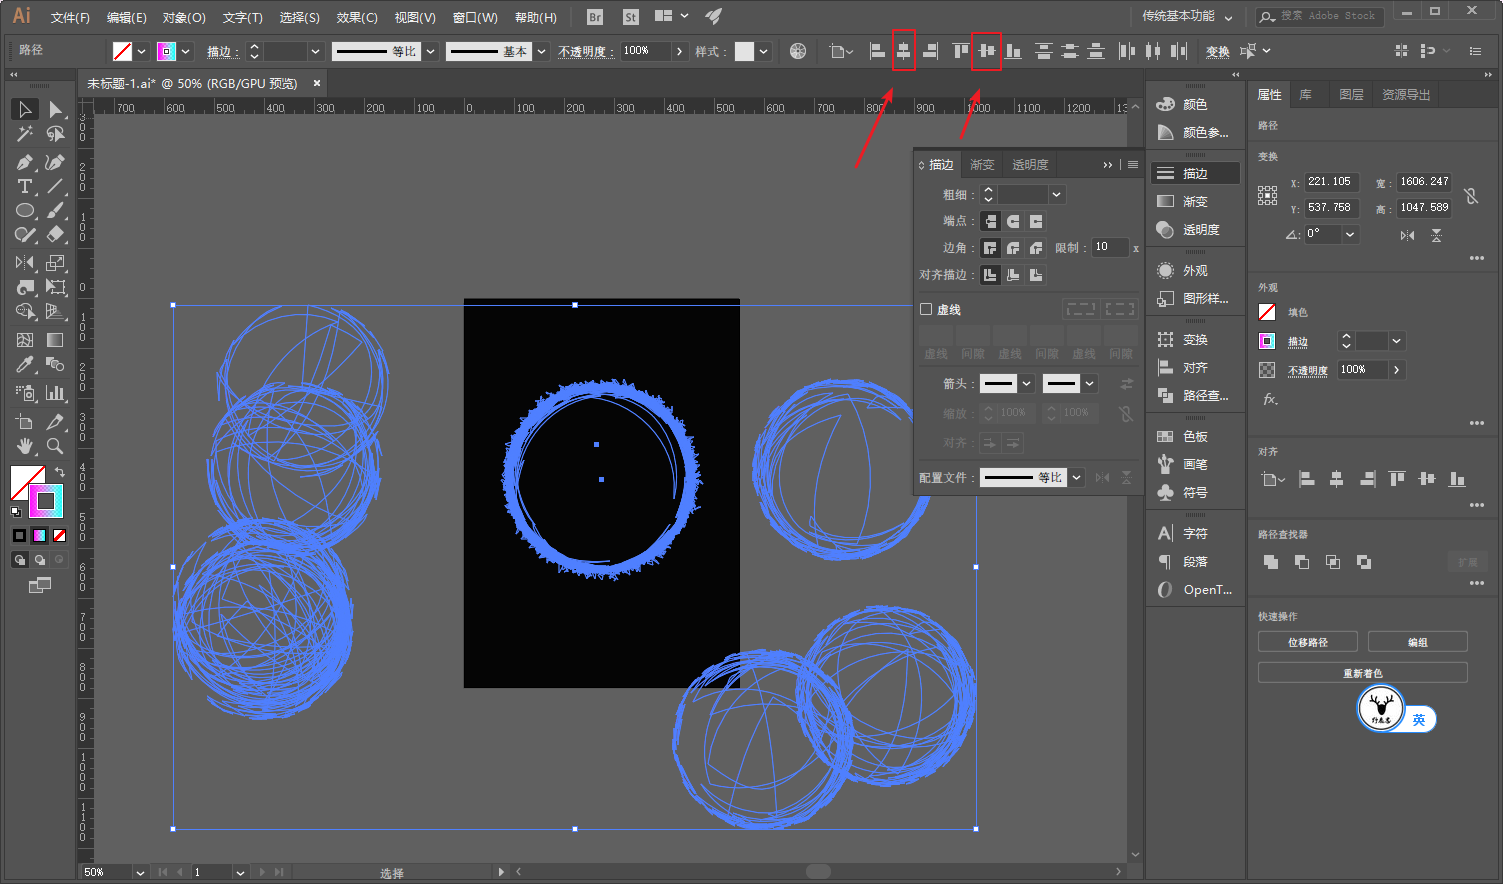The width and height of the screenshot is (1503, 884).
Task: Select the Blend tool
Action: (x=55, y=365)
